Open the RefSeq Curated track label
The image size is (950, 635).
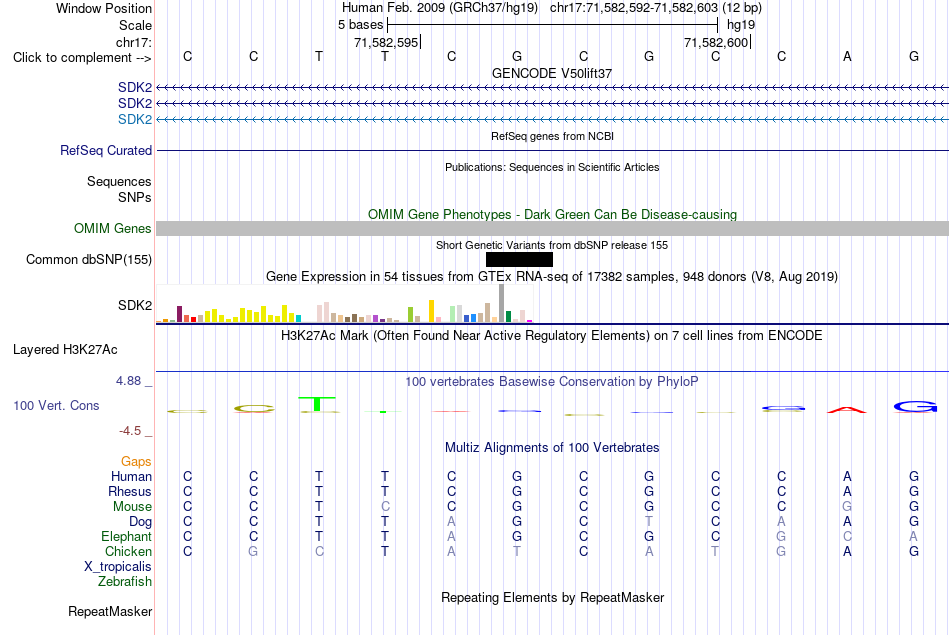coord(106,150)
